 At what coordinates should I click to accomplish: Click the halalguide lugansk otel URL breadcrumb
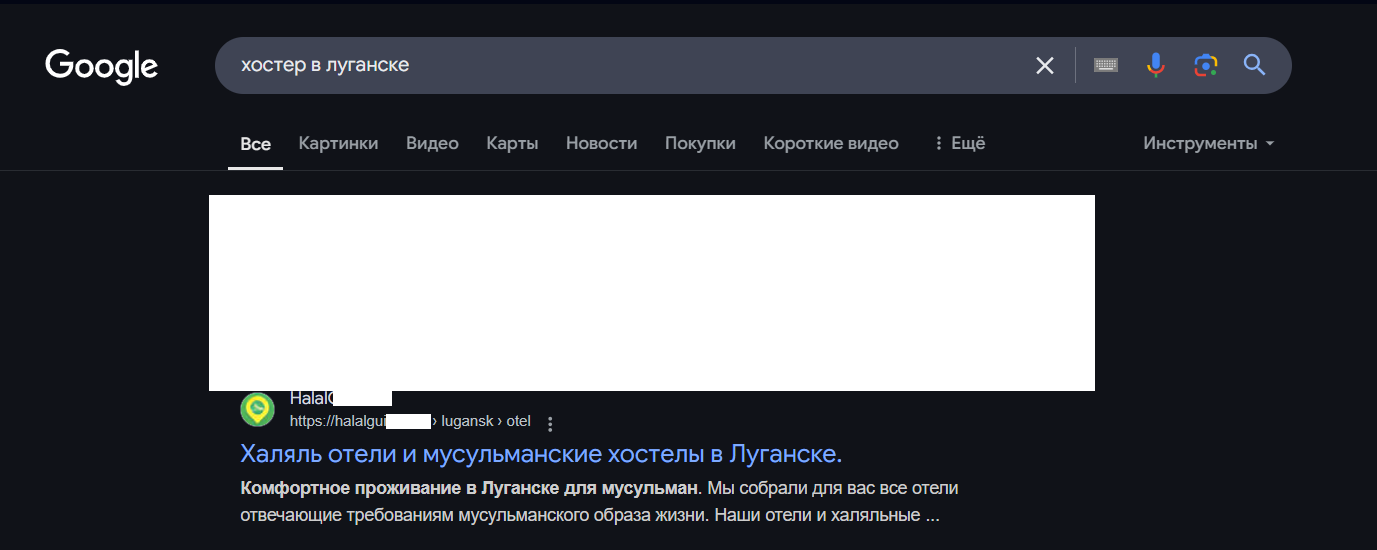click(x=410, y=421)
